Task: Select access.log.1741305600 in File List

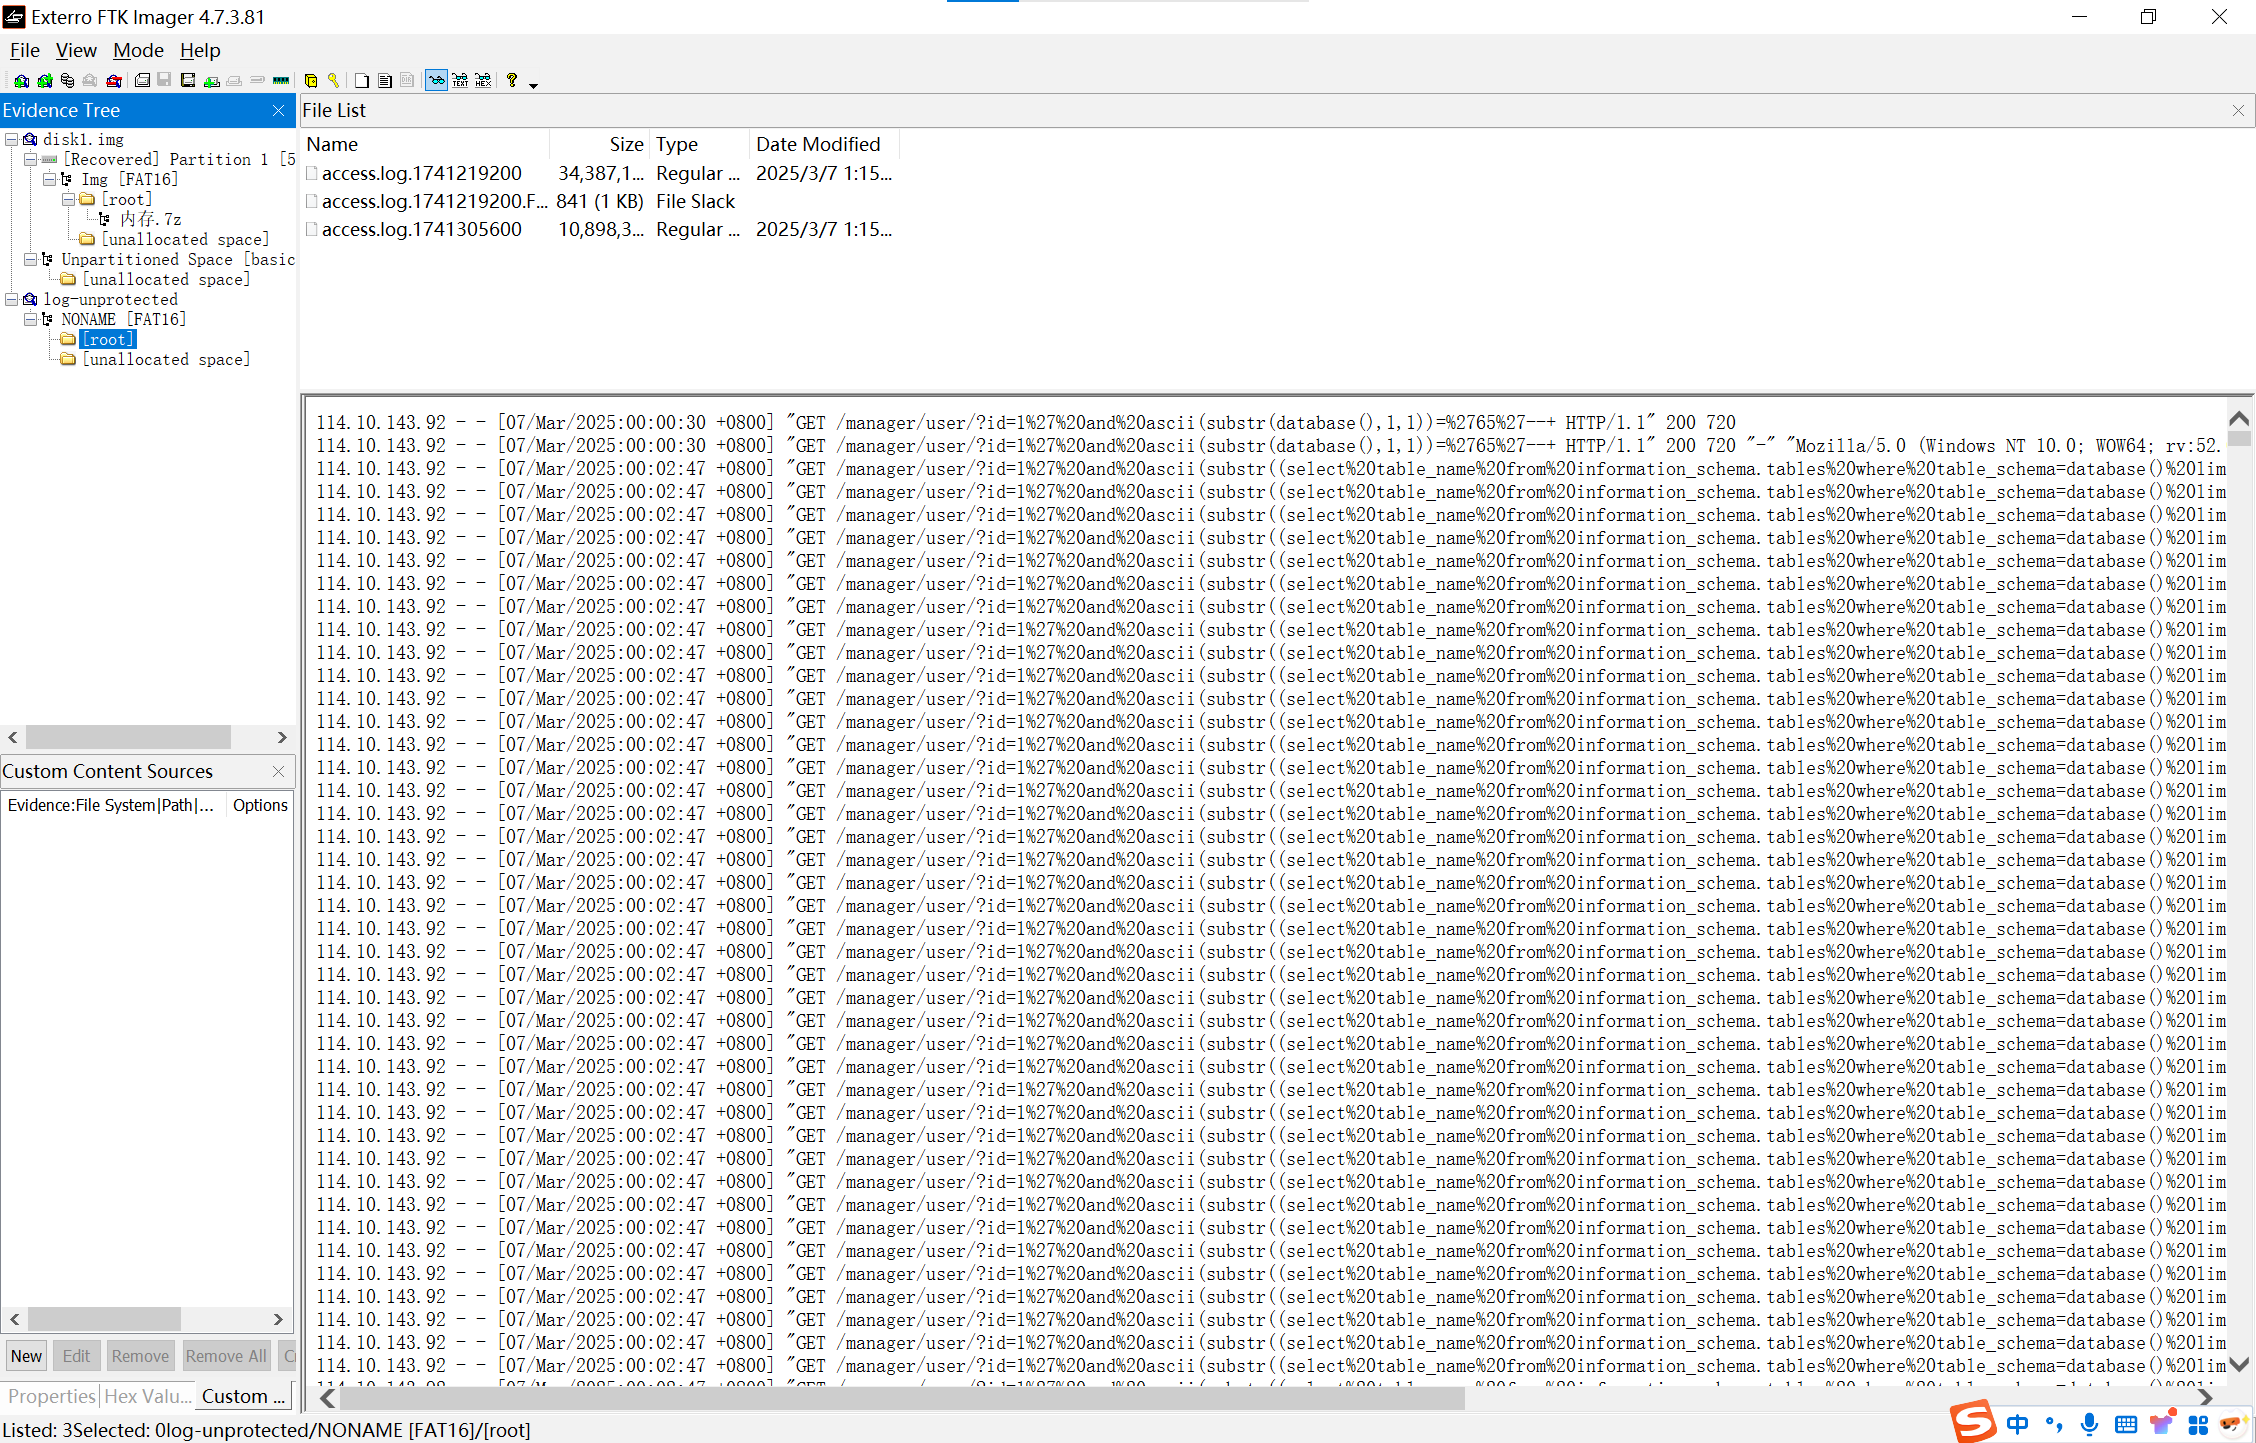Action: pos(421,230)
